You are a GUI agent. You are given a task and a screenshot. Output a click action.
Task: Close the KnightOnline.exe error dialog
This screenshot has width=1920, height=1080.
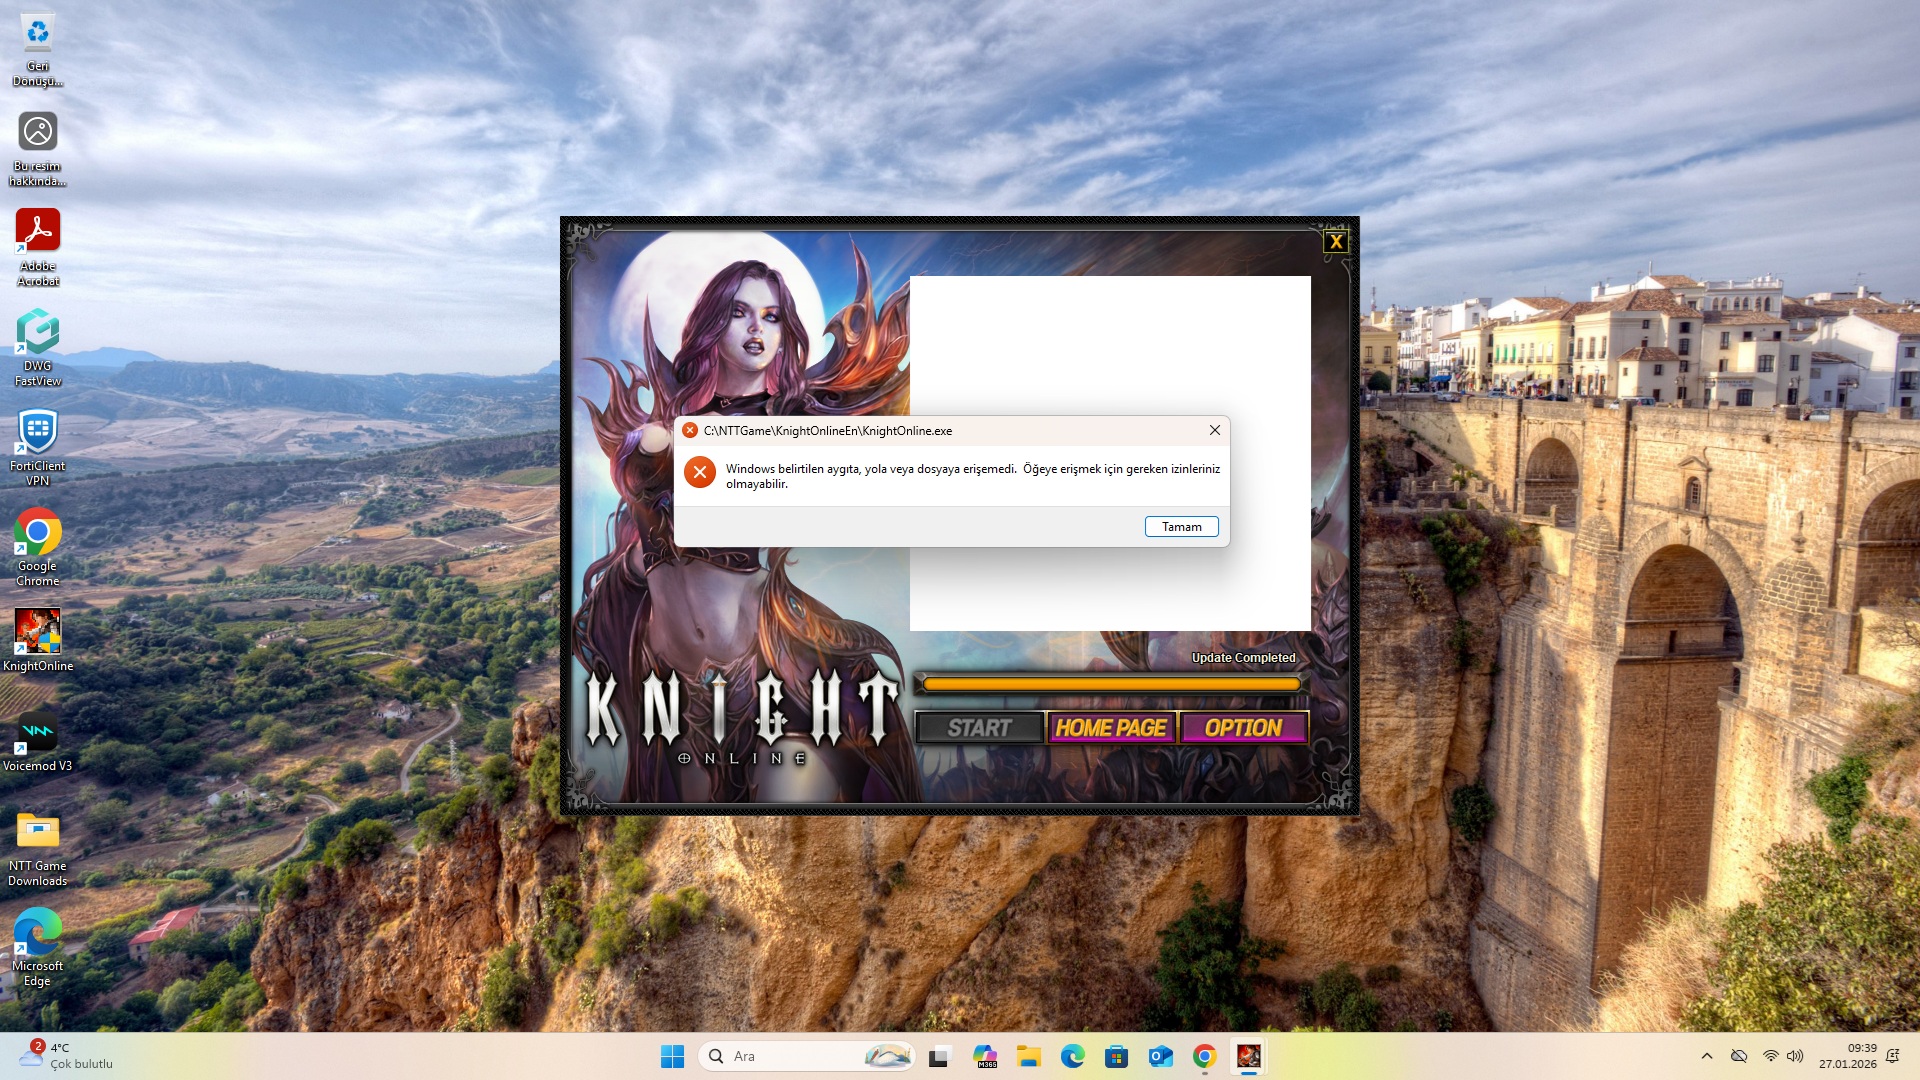(1214, 430)
